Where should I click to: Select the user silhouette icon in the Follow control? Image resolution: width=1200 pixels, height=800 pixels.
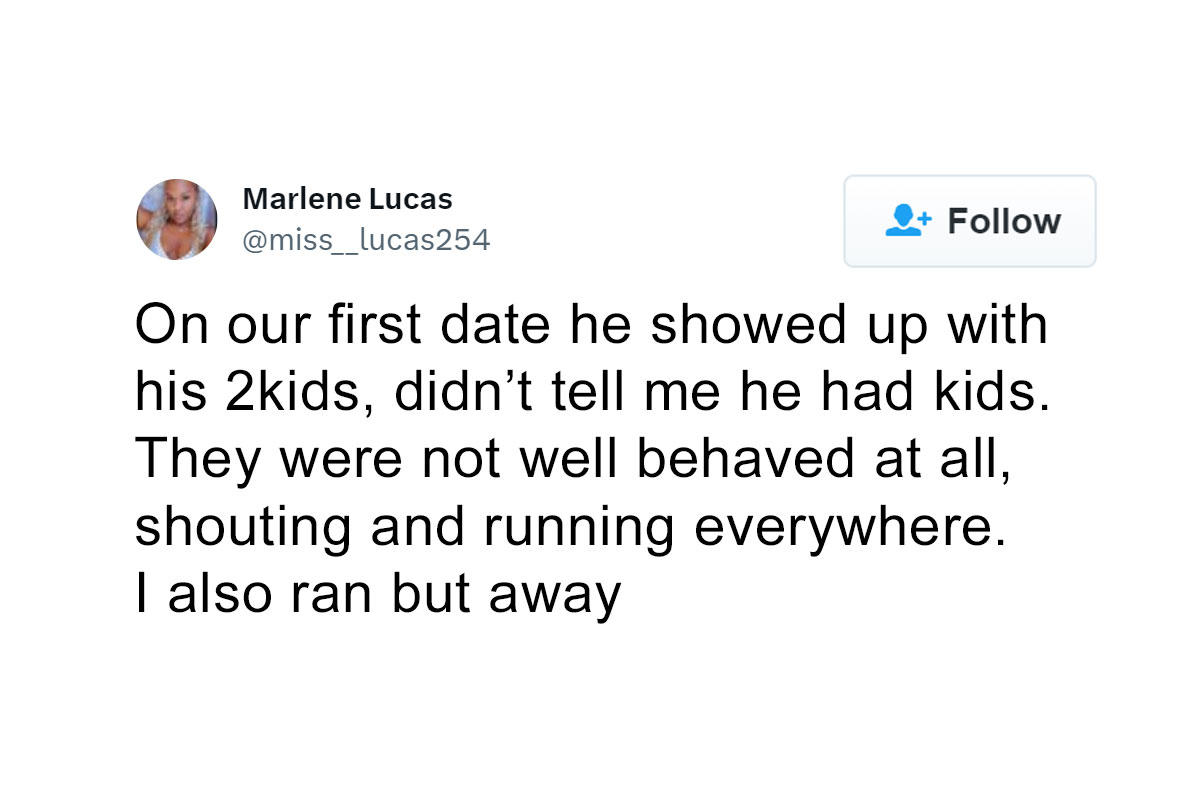pos(906,221)
